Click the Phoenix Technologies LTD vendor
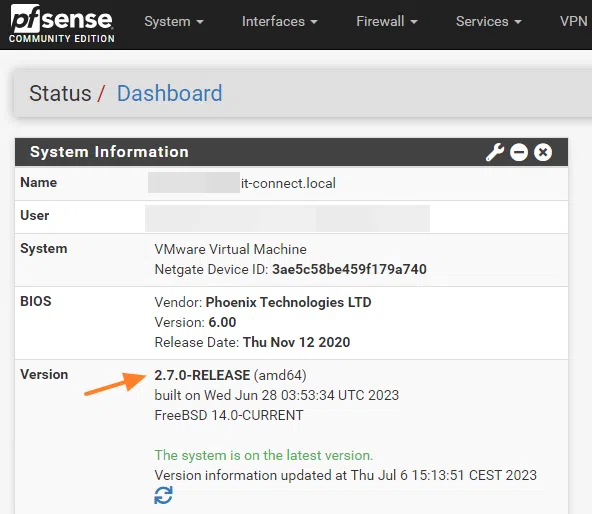The width and height of the screenshot is (592, 514). [288, 302]
